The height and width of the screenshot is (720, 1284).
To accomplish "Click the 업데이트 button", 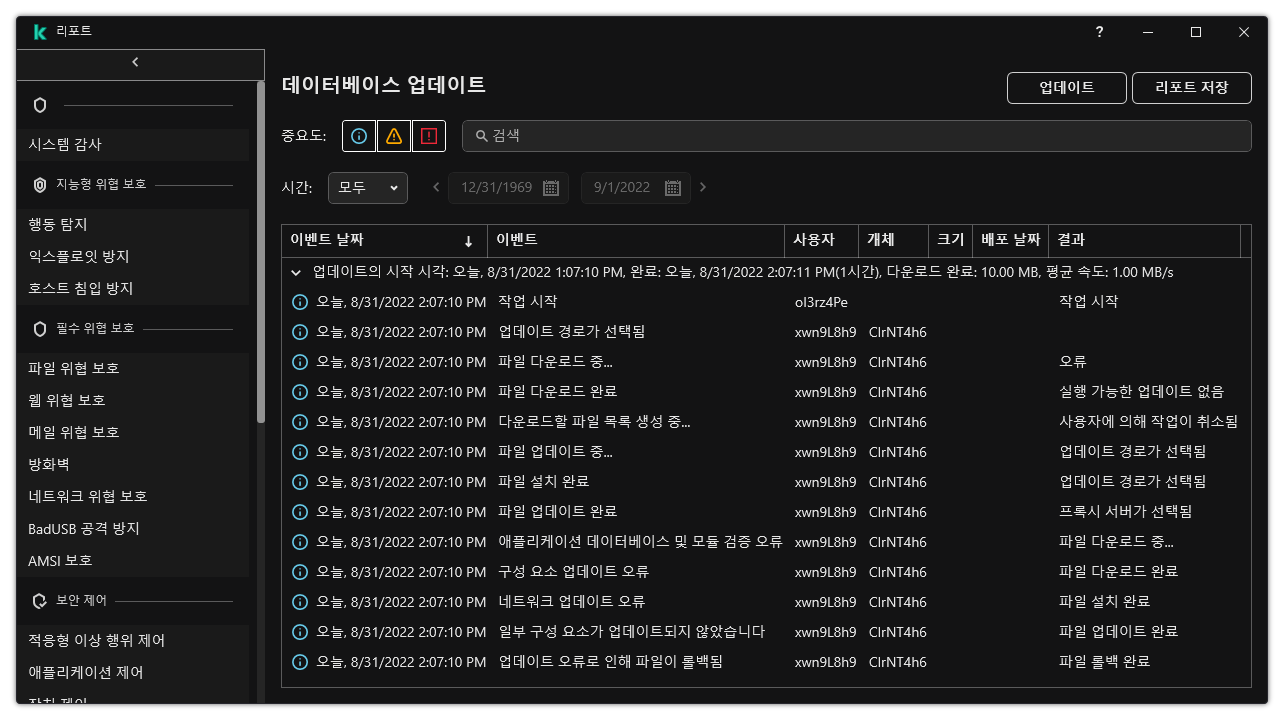I will (x=1066, y=88).
